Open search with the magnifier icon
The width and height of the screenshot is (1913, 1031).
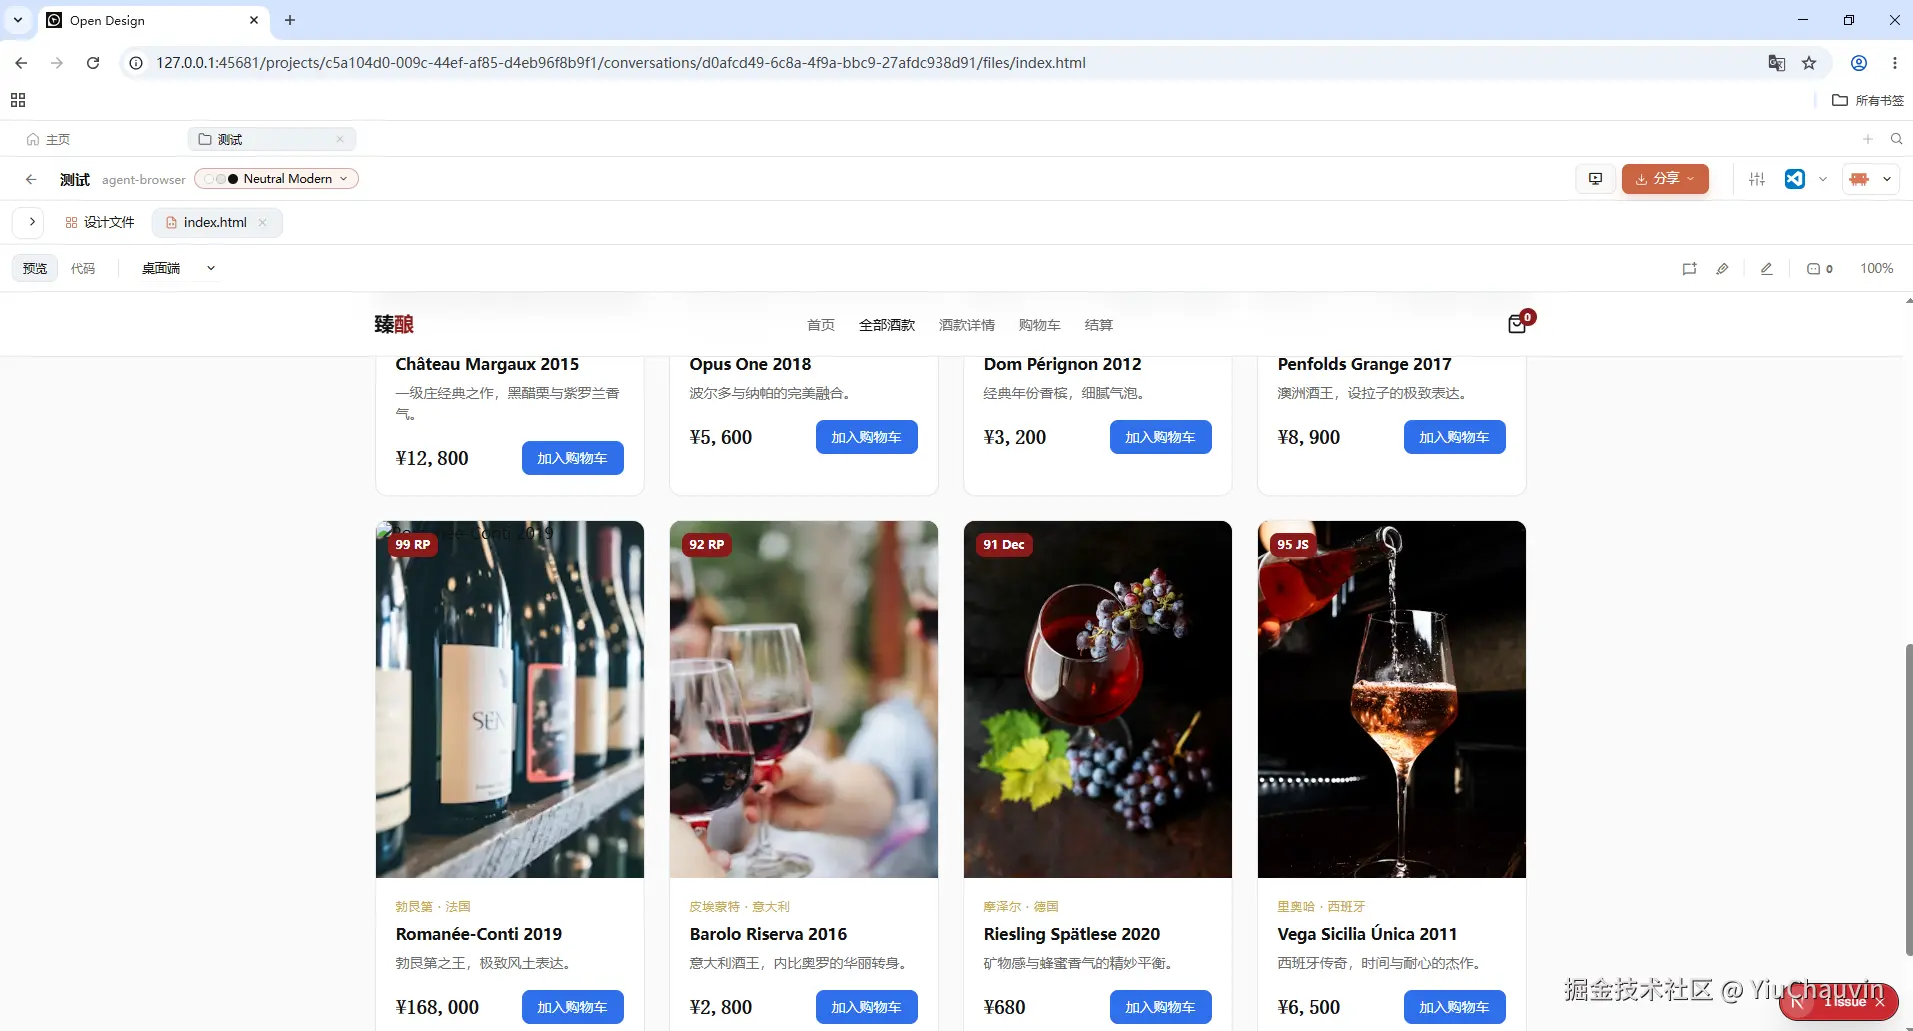click(x=1896, y=139)
